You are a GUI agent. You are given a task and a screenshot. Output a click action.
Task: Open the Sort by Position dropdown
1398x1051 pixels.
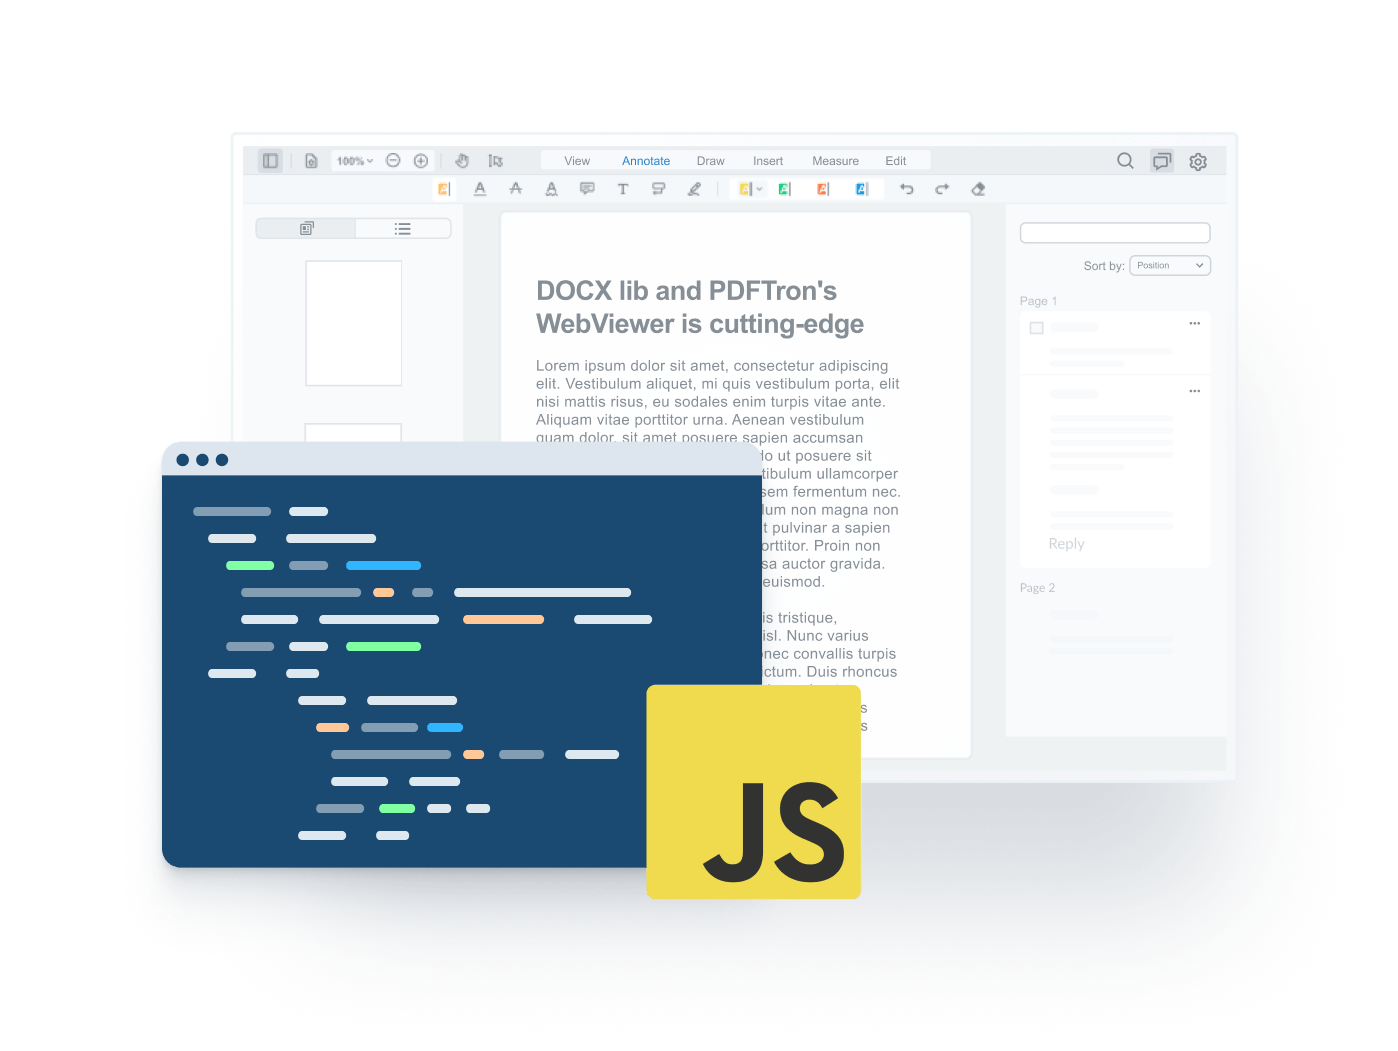tap(1170, 265)
